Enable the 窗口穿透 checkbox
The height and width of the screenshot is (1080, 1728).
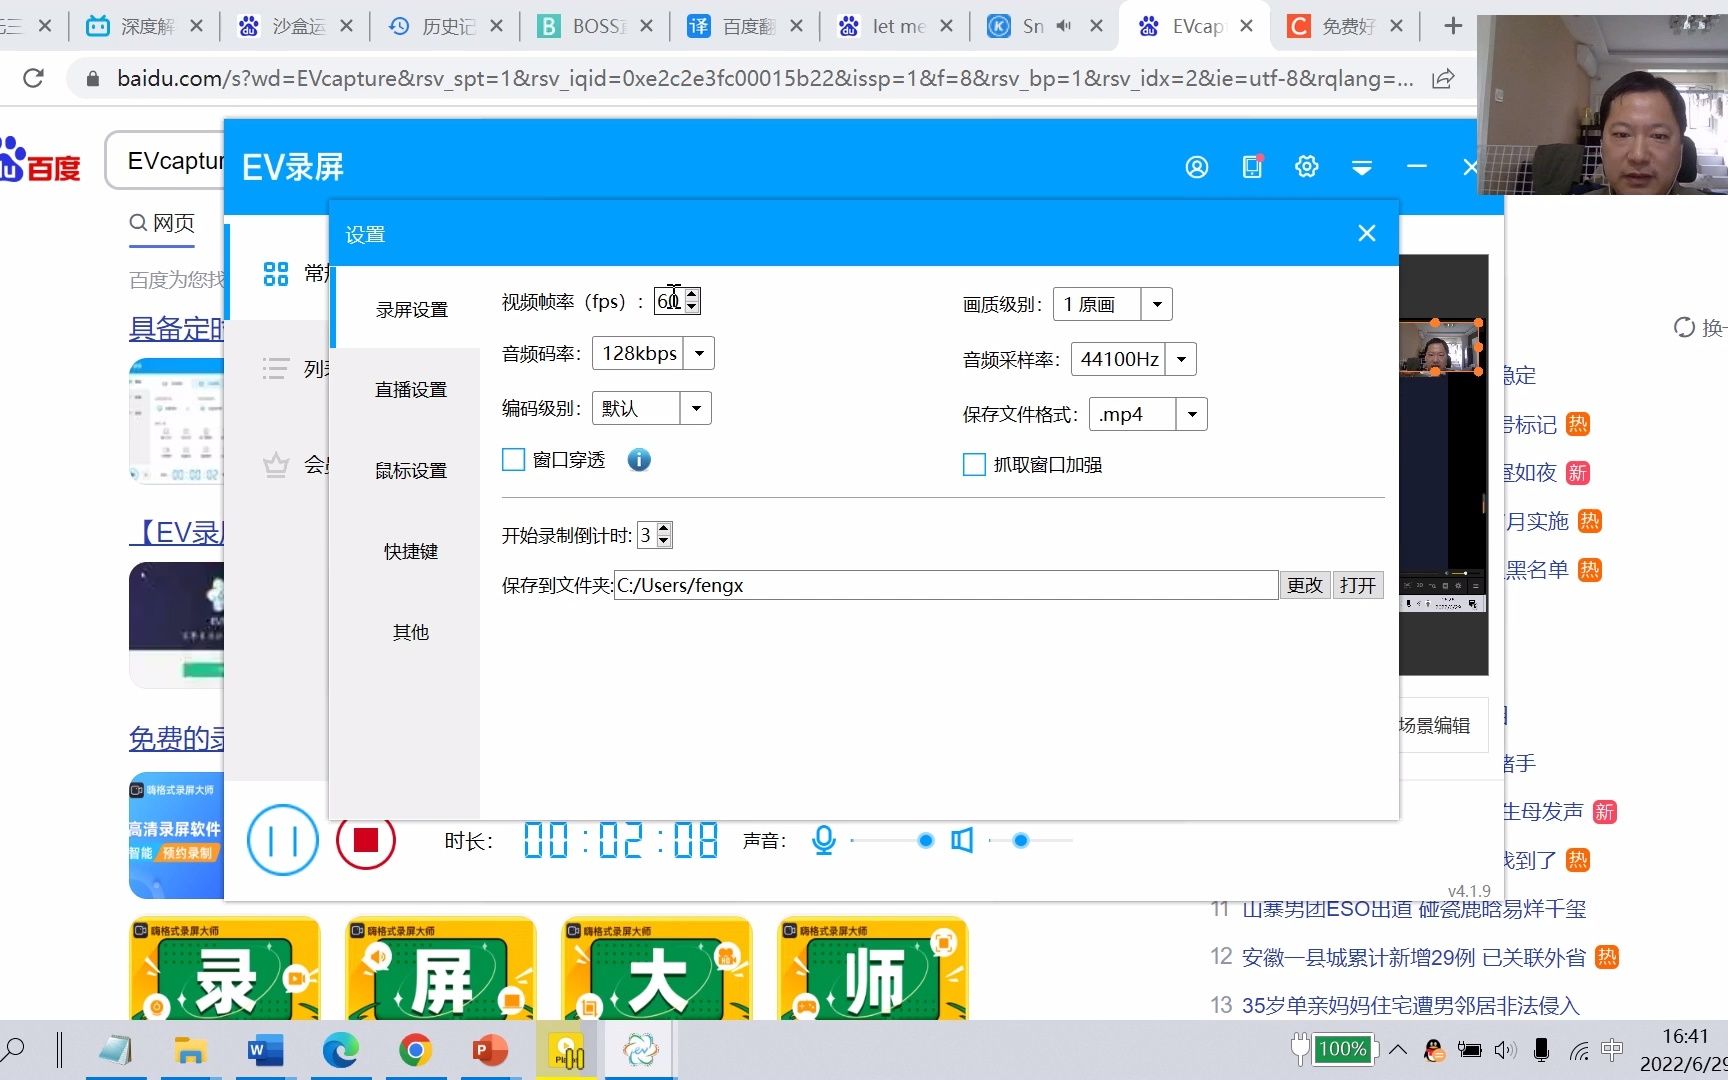[x=513, y=459]
